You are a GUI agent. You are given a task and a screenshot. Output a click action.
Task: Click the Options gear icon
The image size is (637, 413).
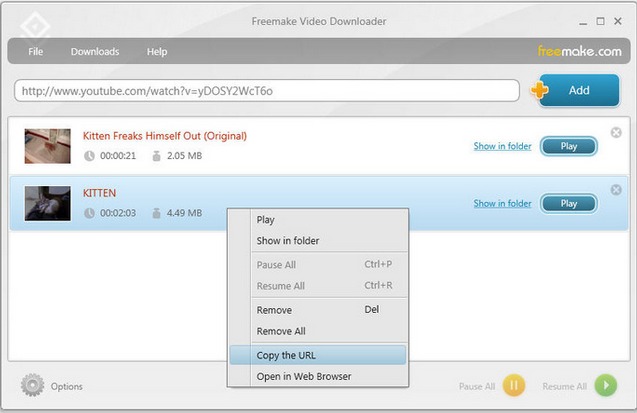(x=33, y=385)
